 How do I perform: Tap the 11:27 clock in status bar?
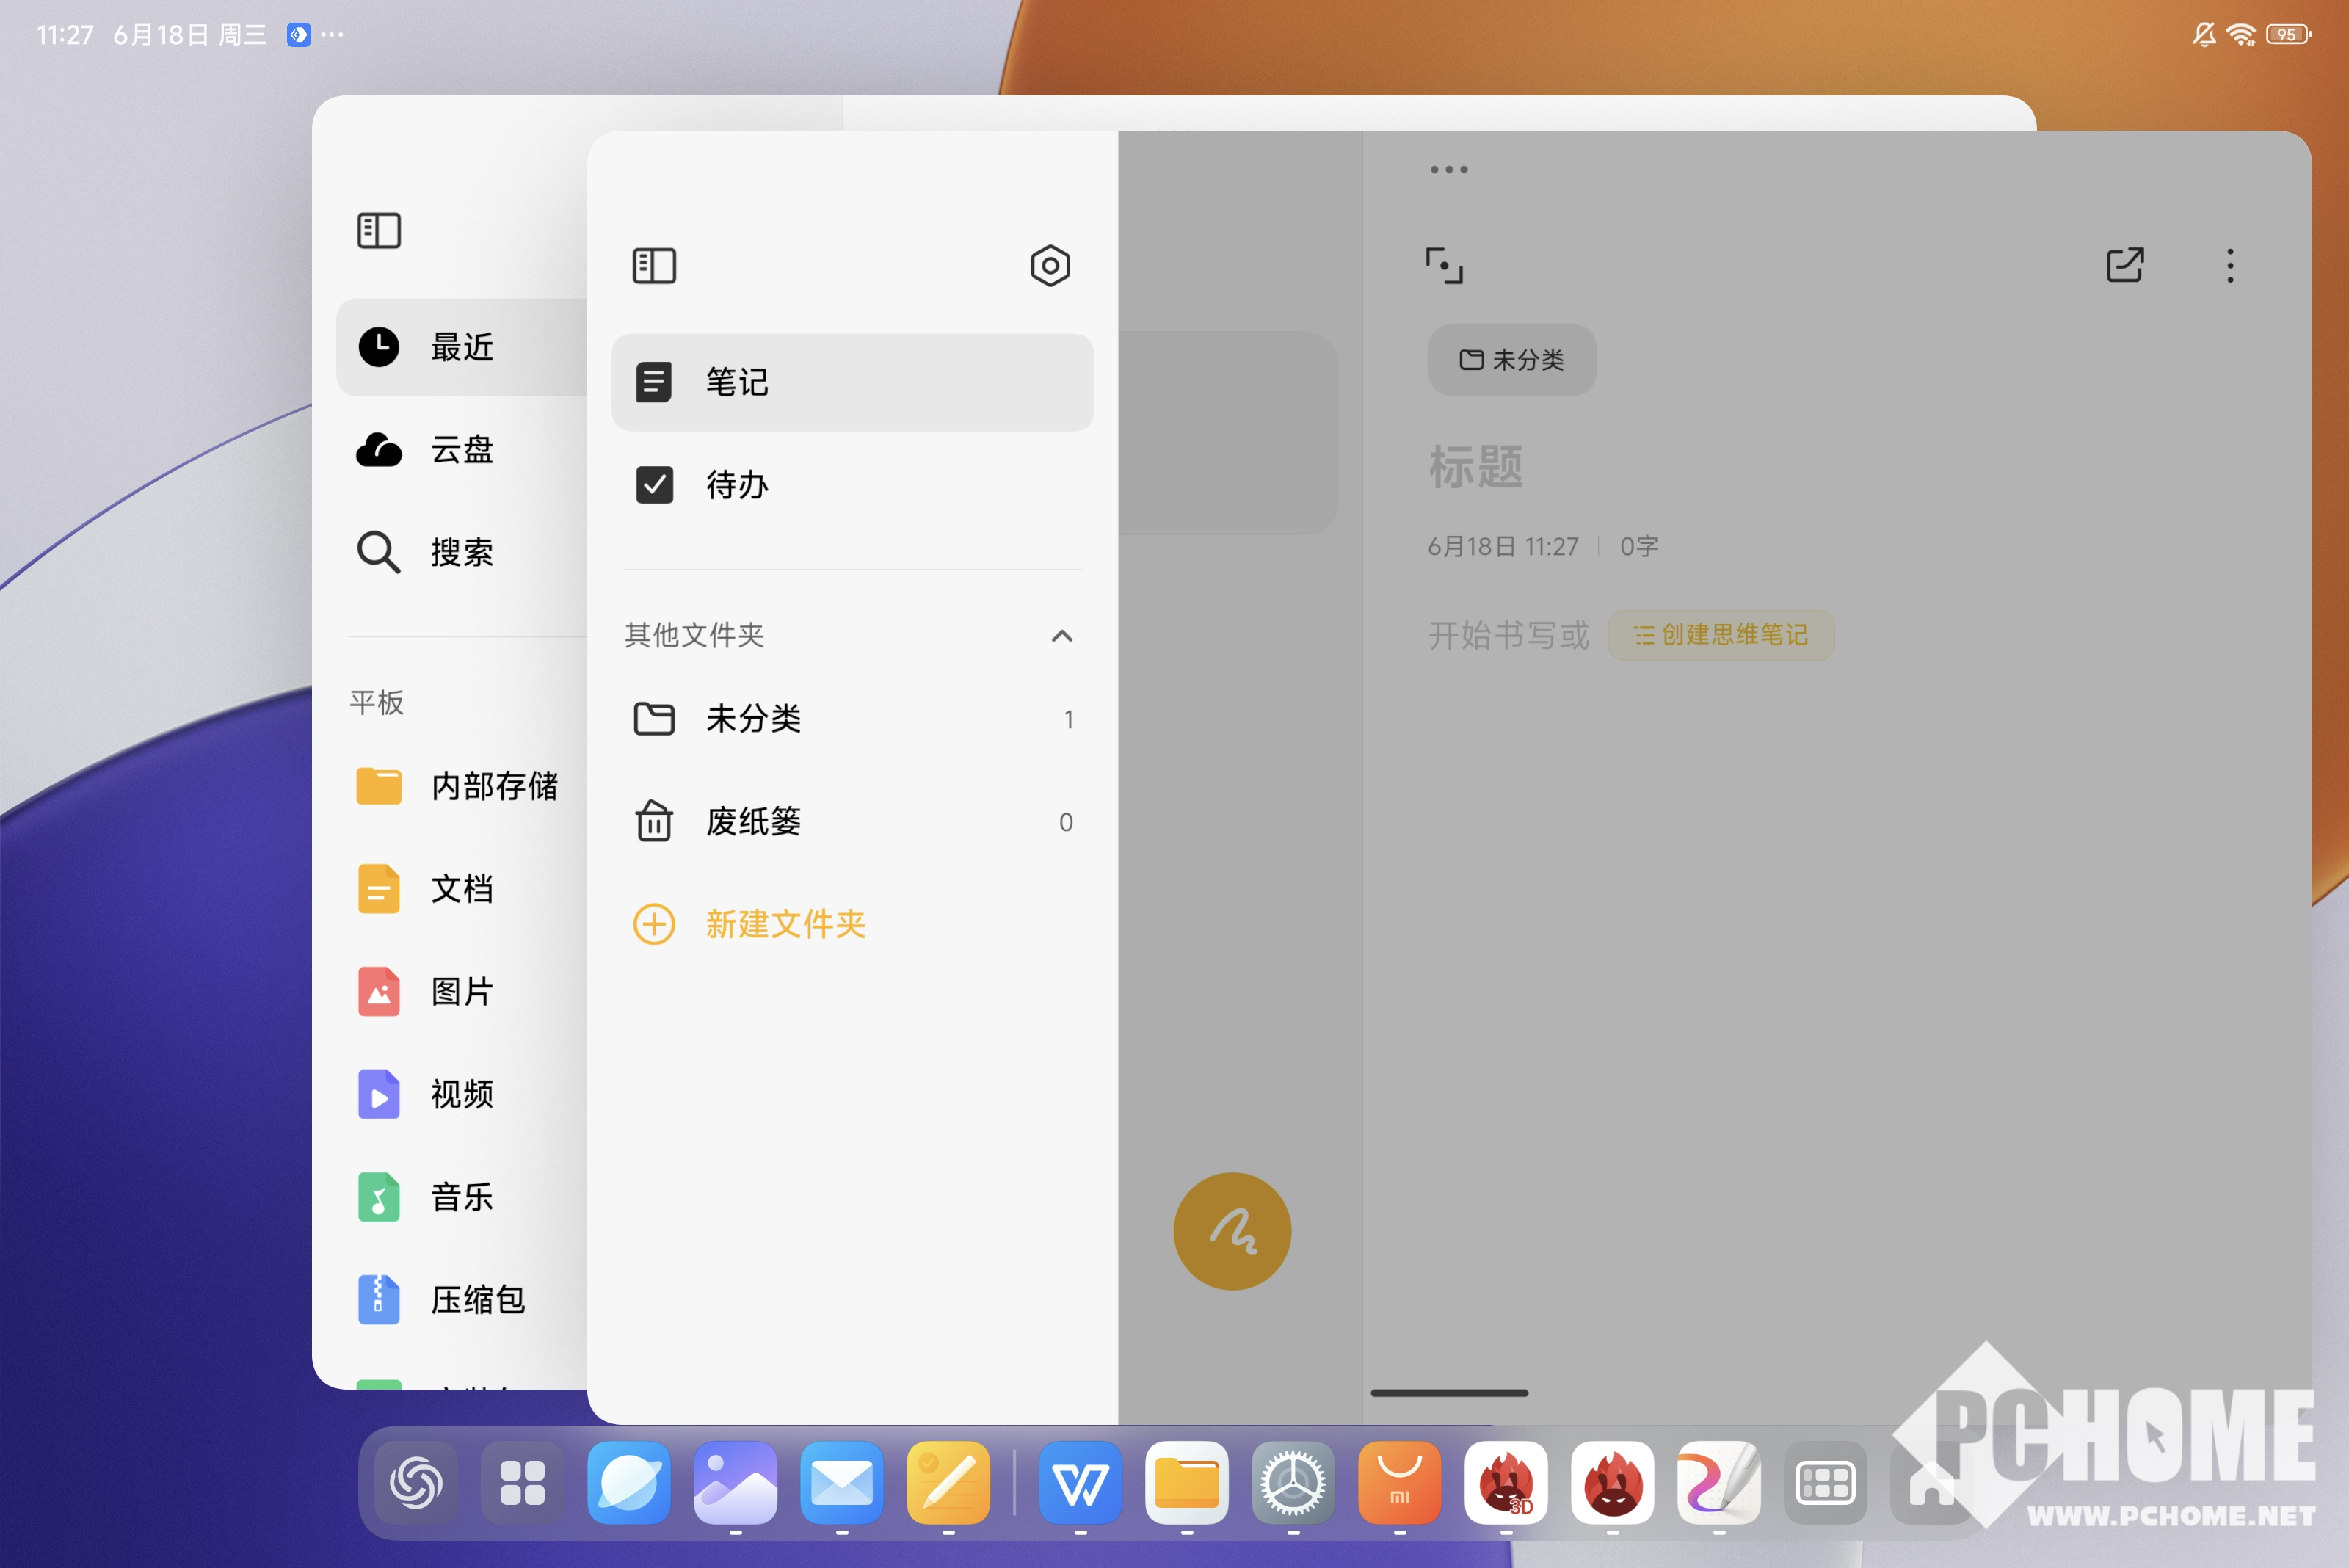65,35
